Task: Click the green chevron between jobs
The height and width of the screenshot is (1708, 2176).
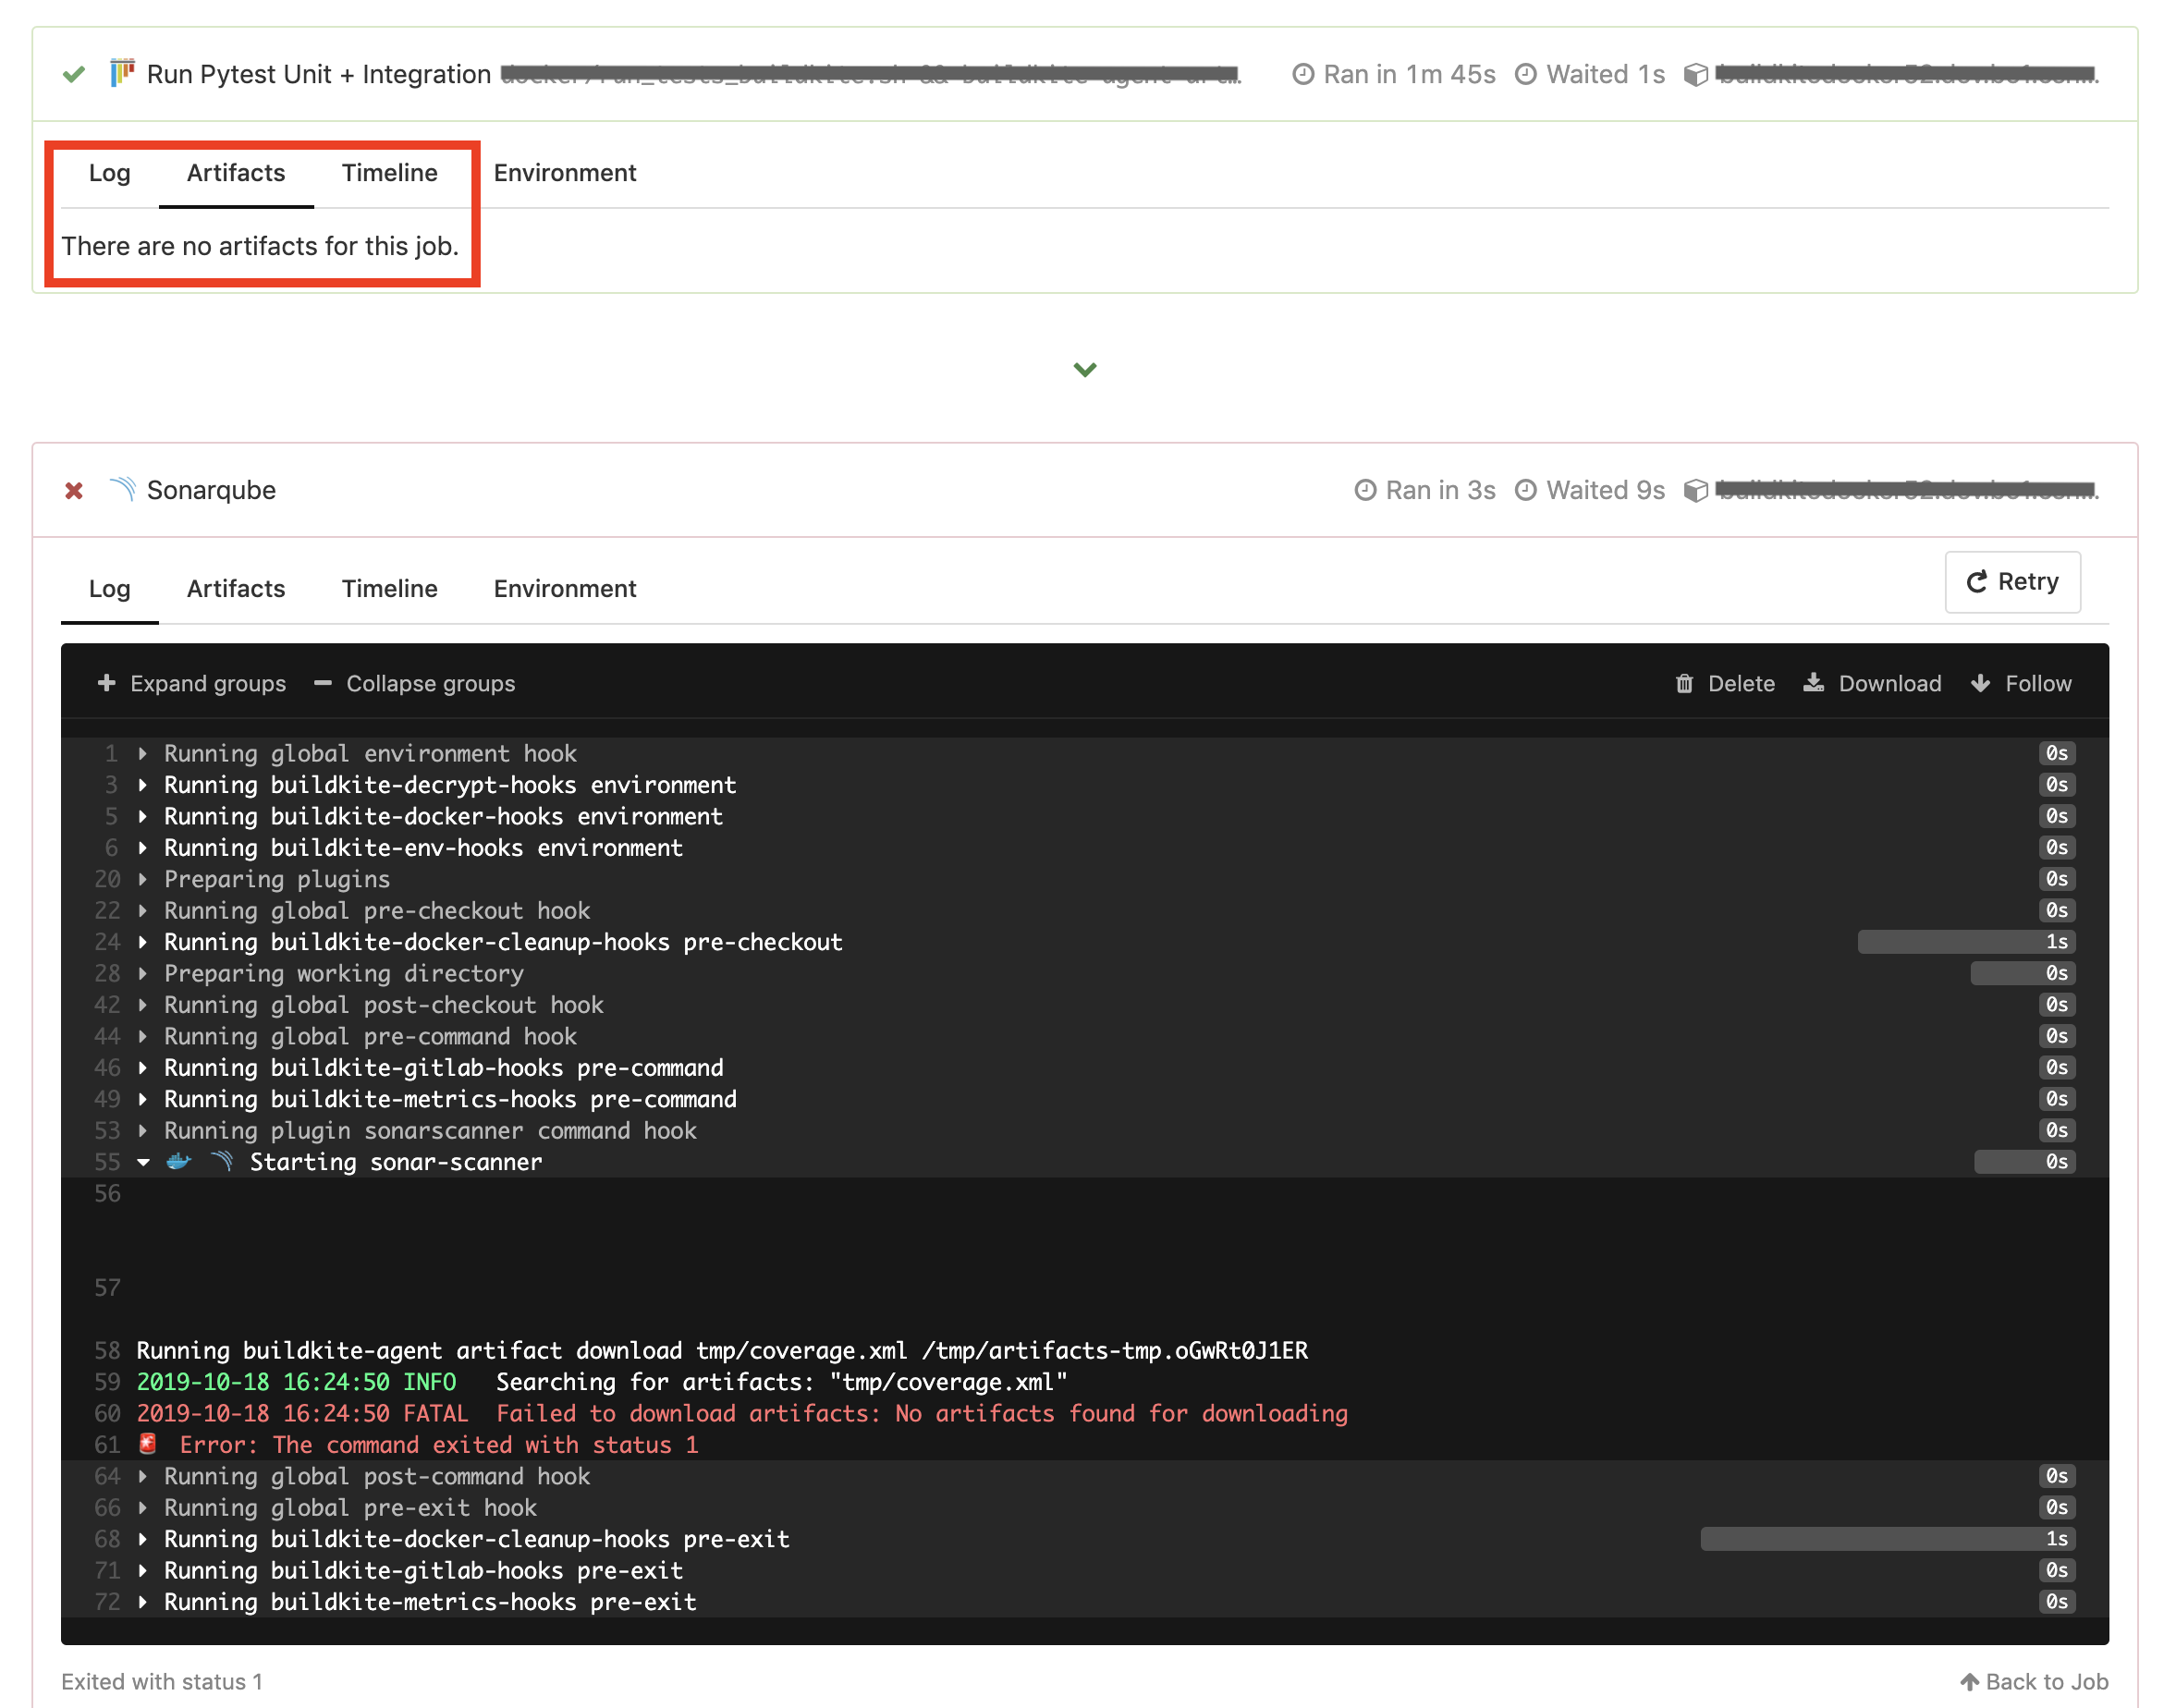Action: click(1085, 370)
